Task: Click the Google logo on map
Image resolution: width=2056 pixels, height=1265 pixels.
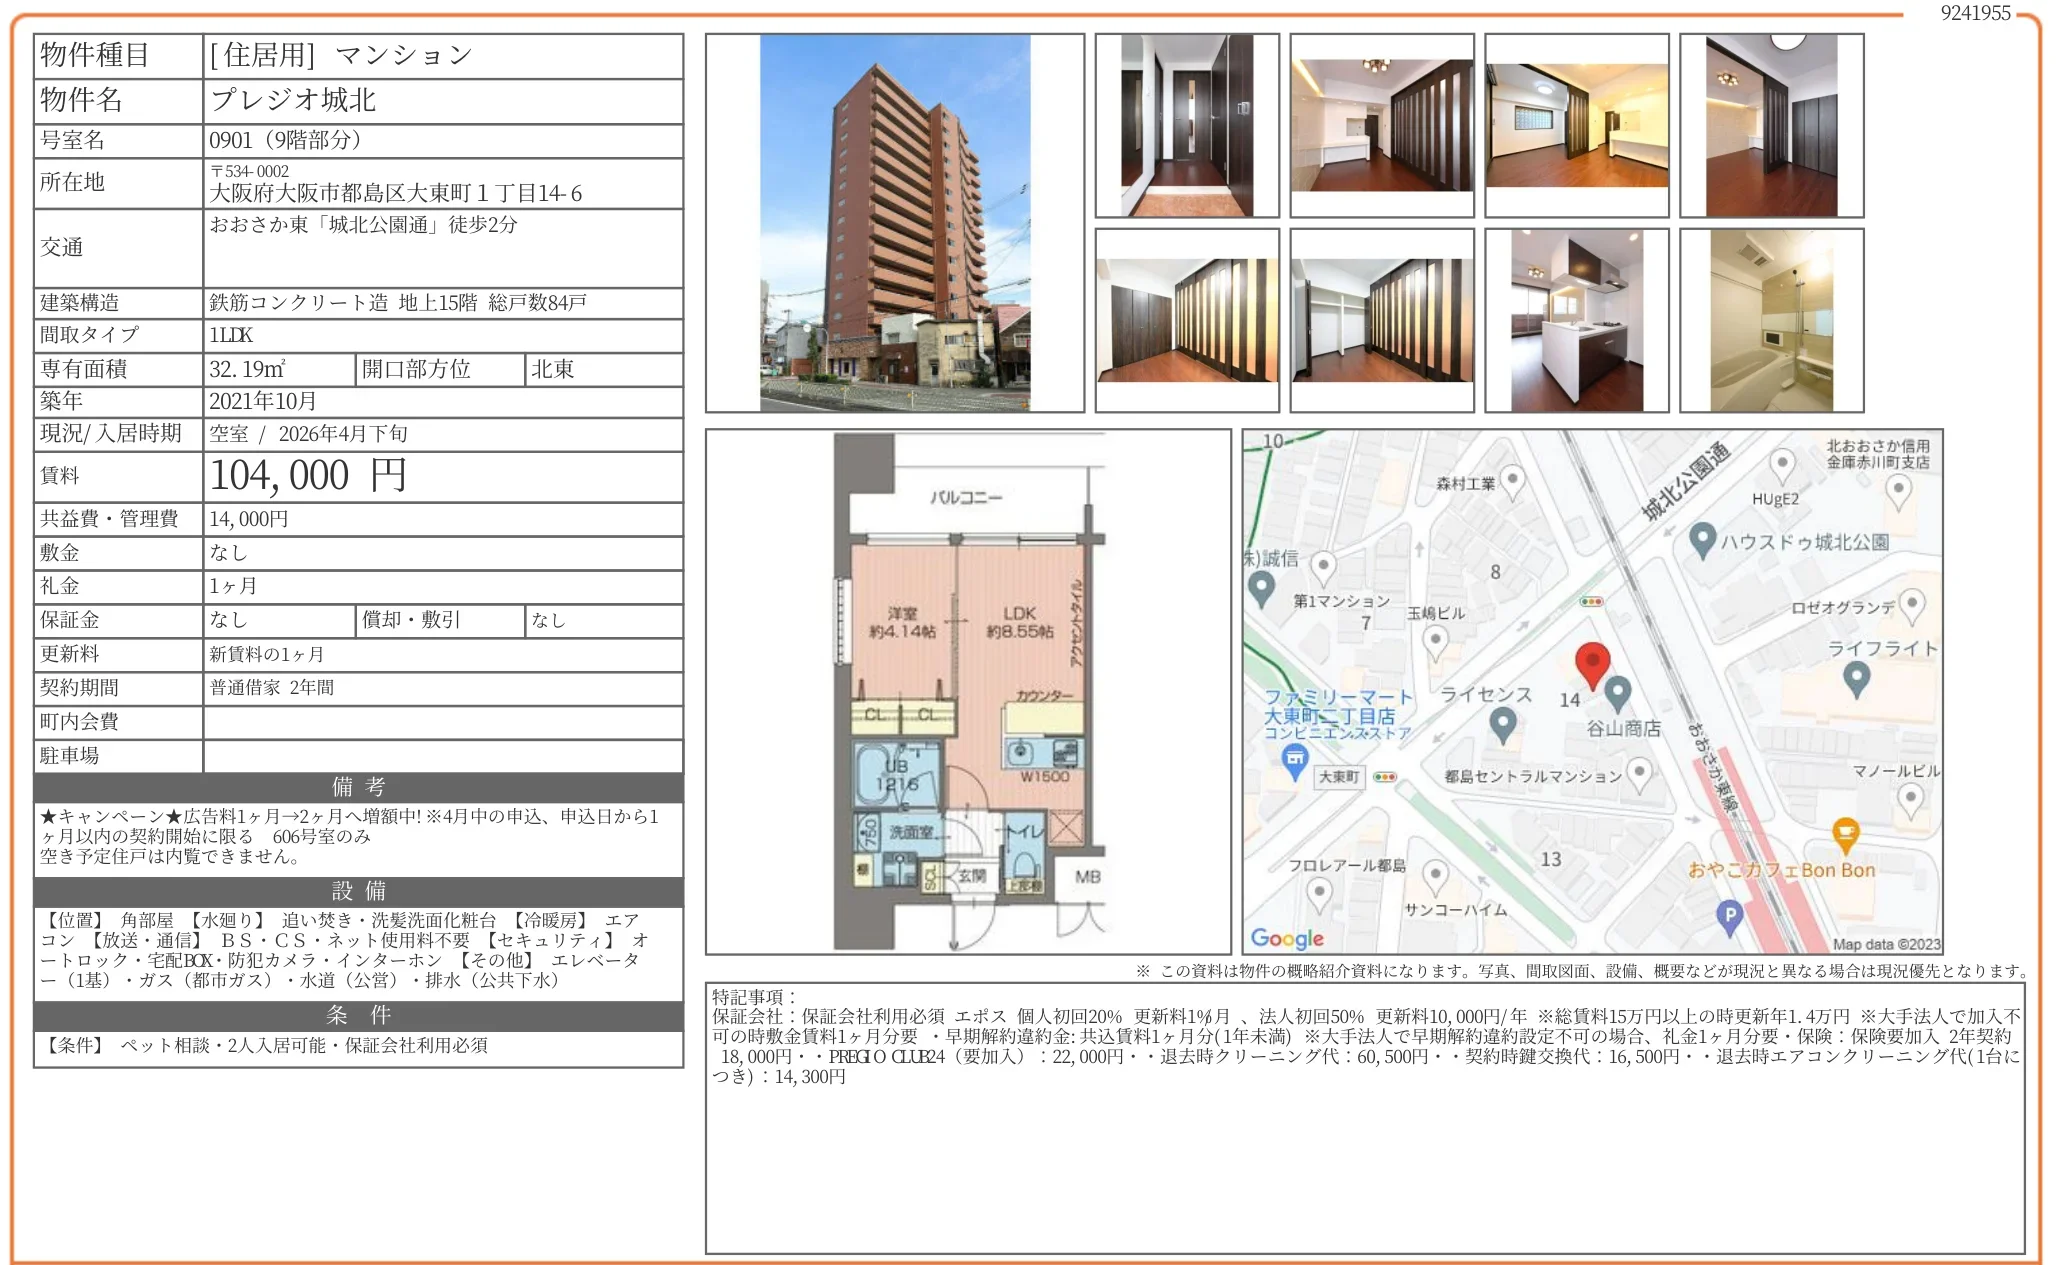Action: point(1287,938)
